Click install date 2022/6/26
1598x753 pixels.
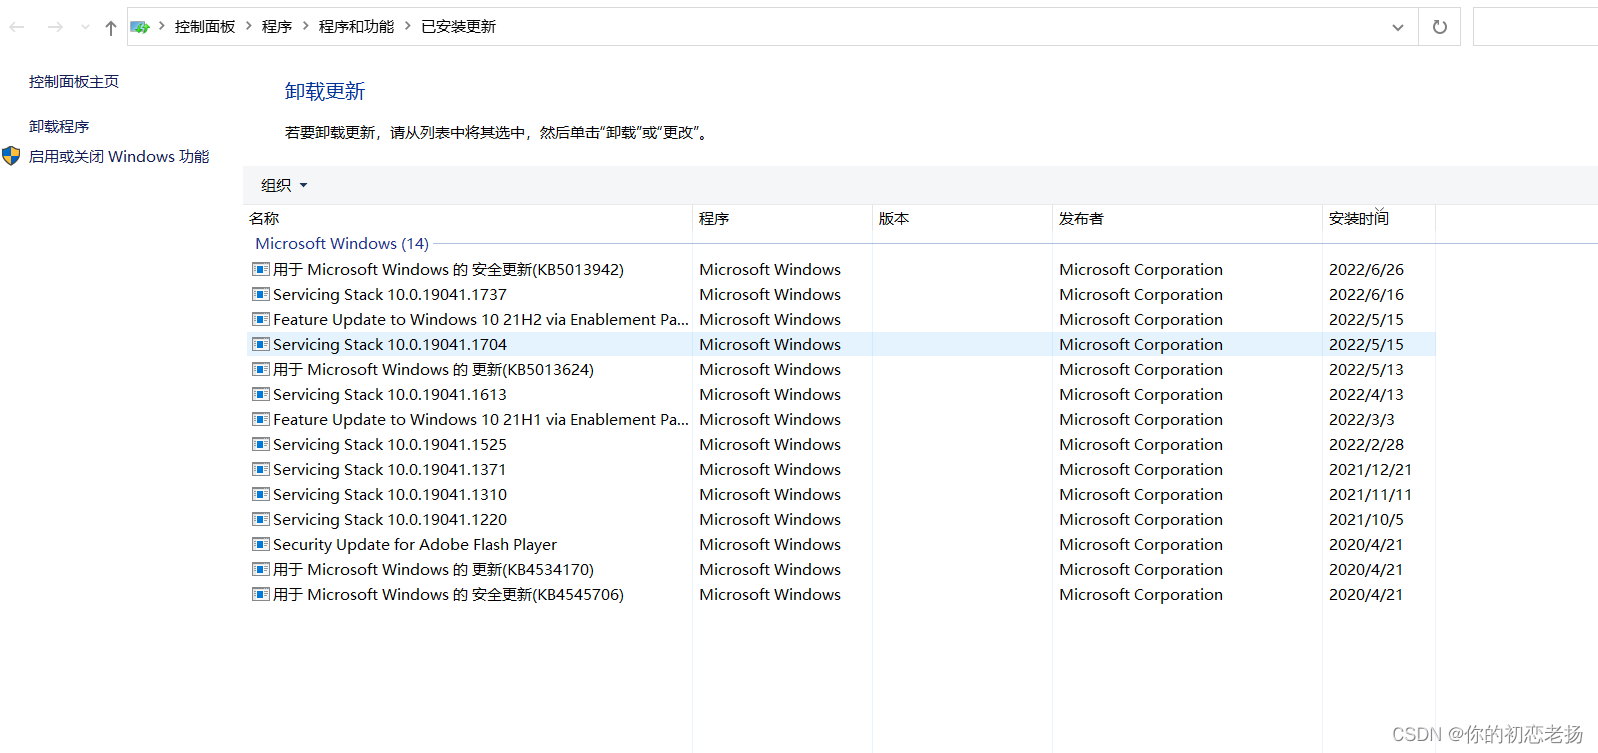[1366, 270]
